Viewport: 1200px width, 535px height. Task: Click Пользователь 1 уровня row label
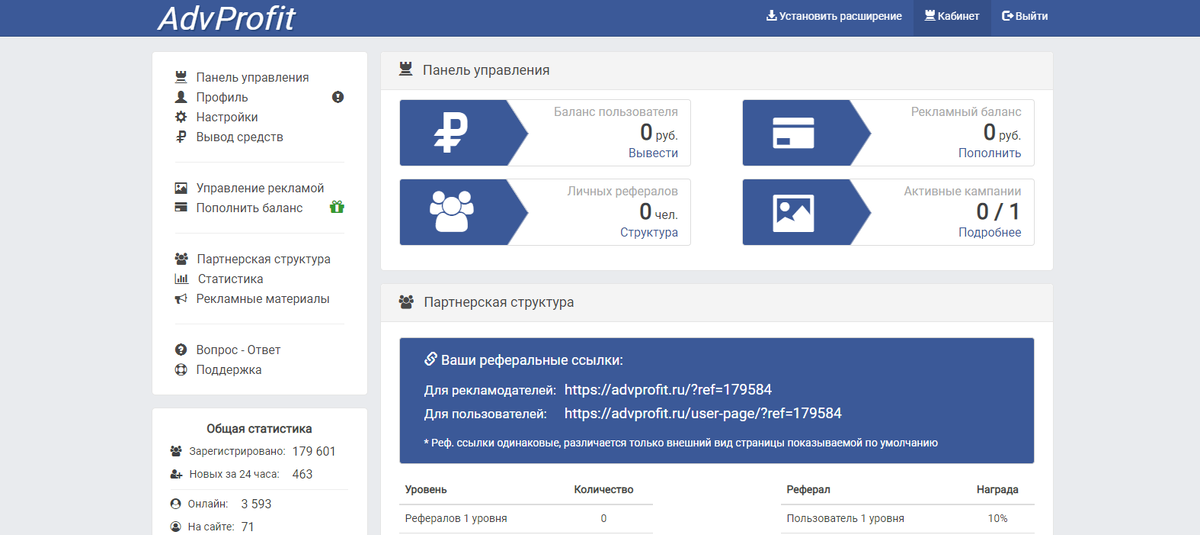coord(846,518)
